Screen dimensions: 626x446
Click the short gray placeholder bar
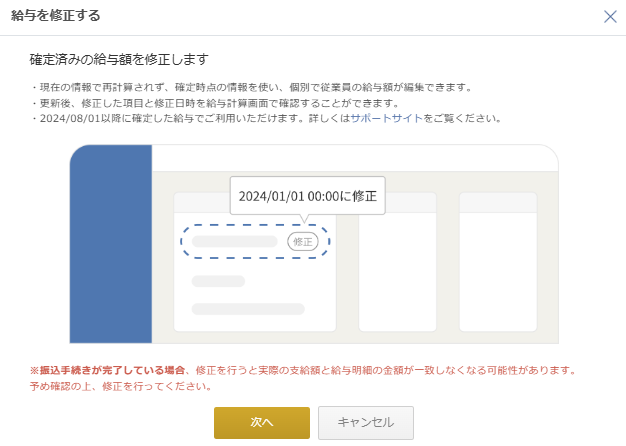(x=218, y=281)
